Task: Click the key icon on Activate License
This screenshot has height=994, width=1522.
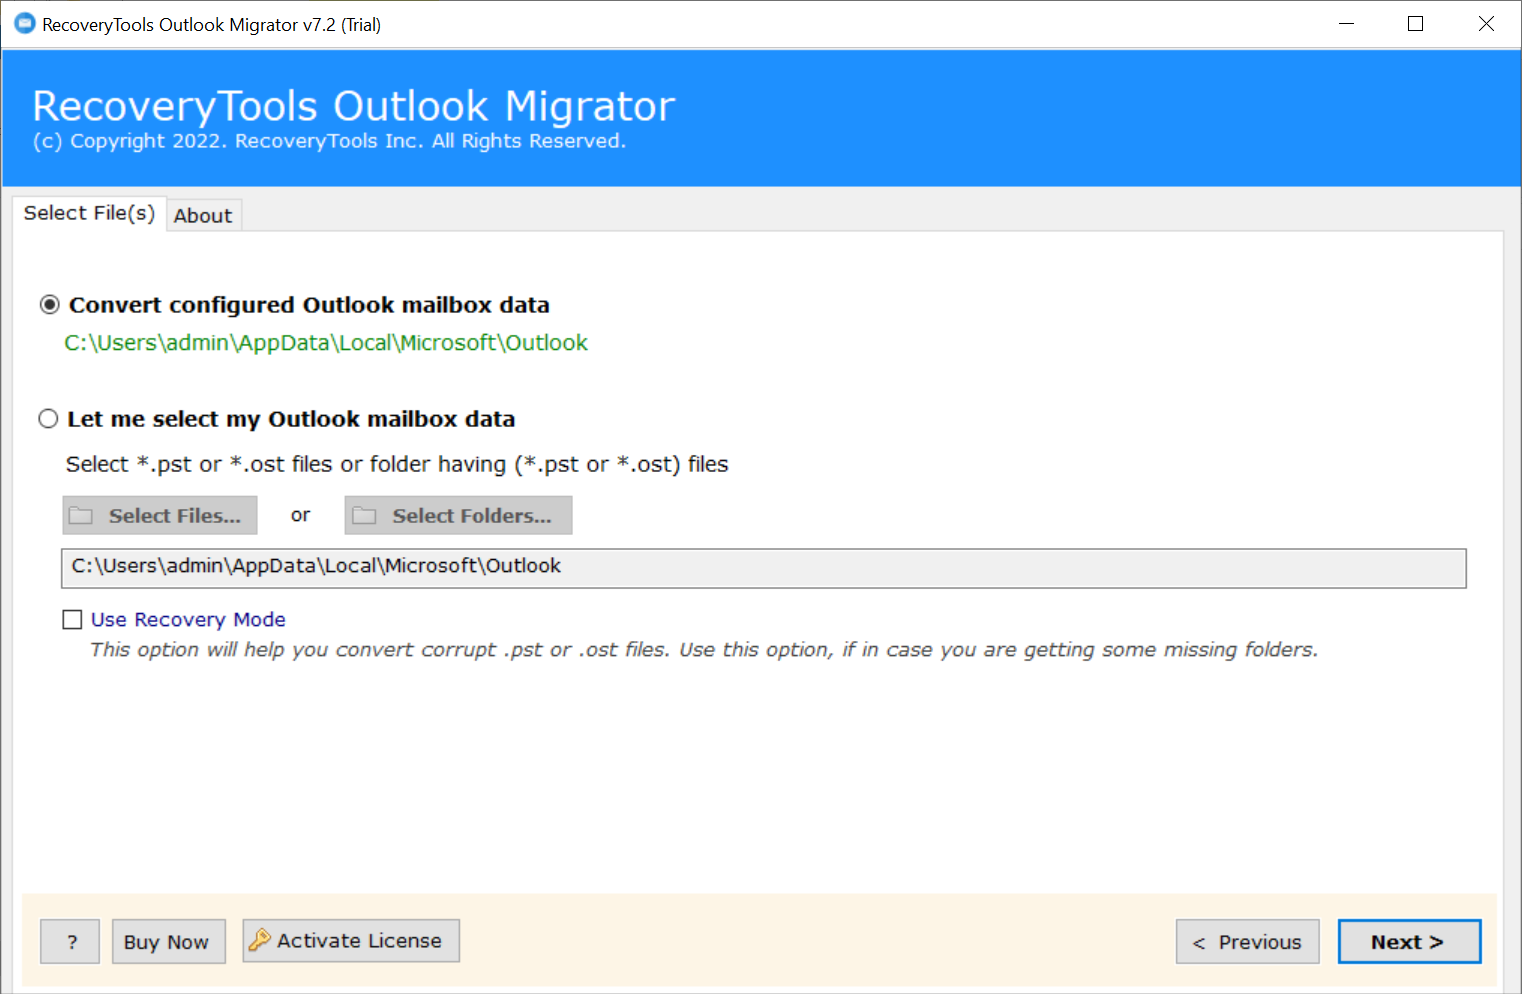Action: click(x=260, y=940)
